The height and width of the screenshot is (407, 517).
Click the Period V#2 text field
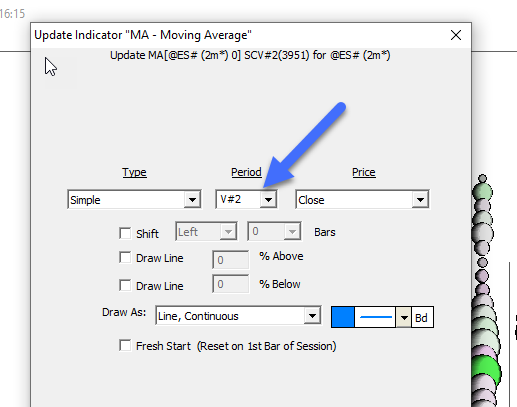pos(239,199)
